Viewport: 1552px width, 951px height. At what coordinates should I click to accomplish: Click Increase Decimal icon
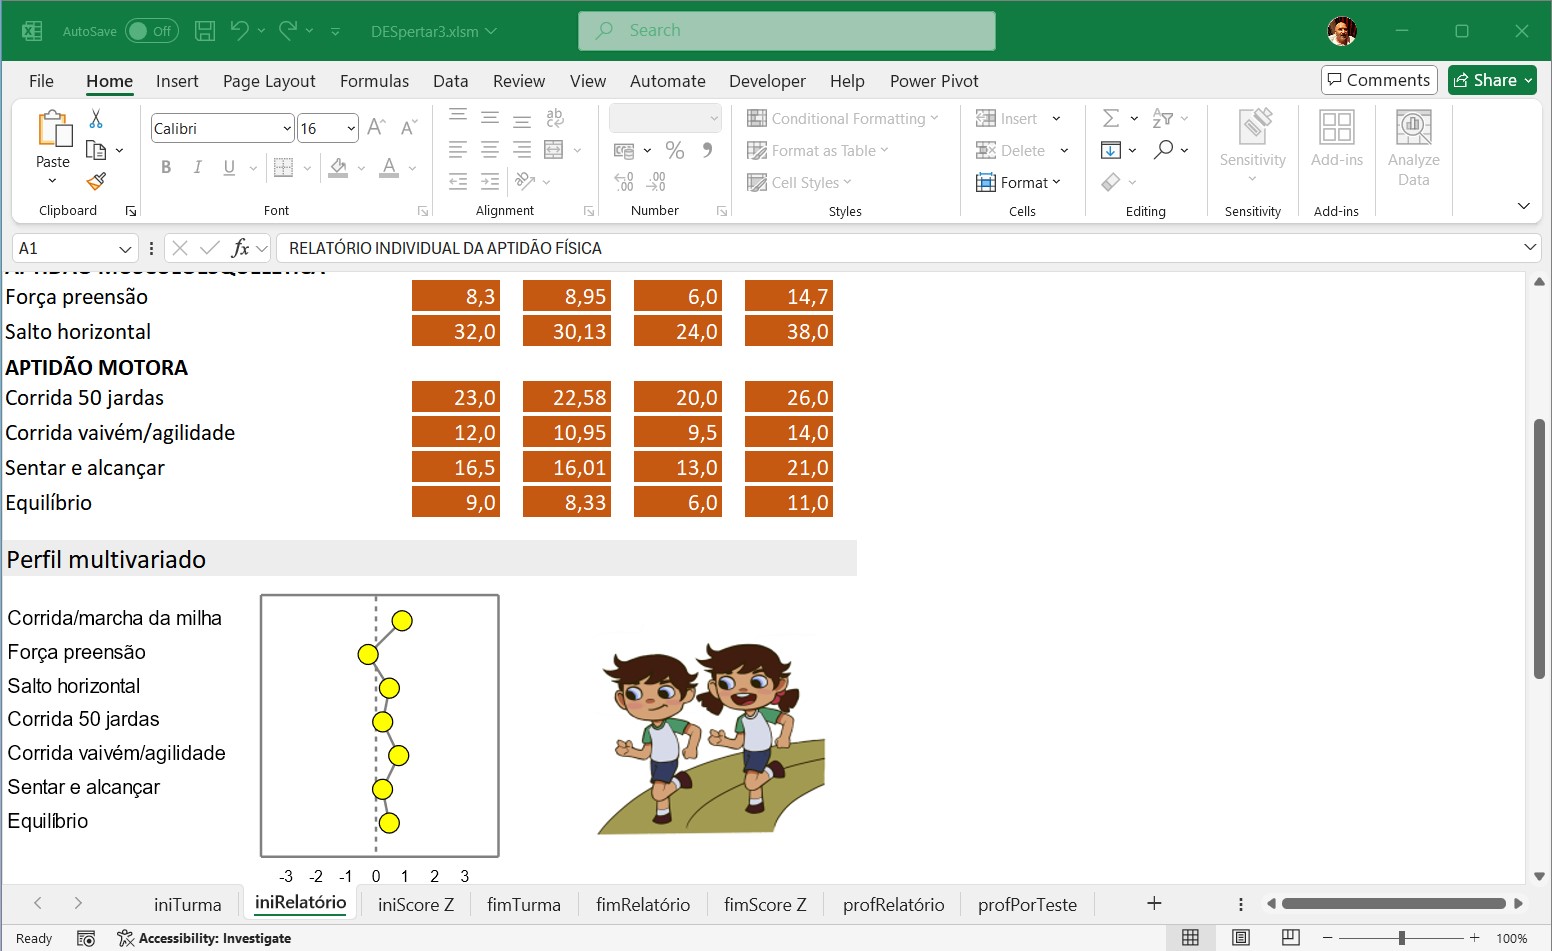pyautogui.click(x=624, y=182)
